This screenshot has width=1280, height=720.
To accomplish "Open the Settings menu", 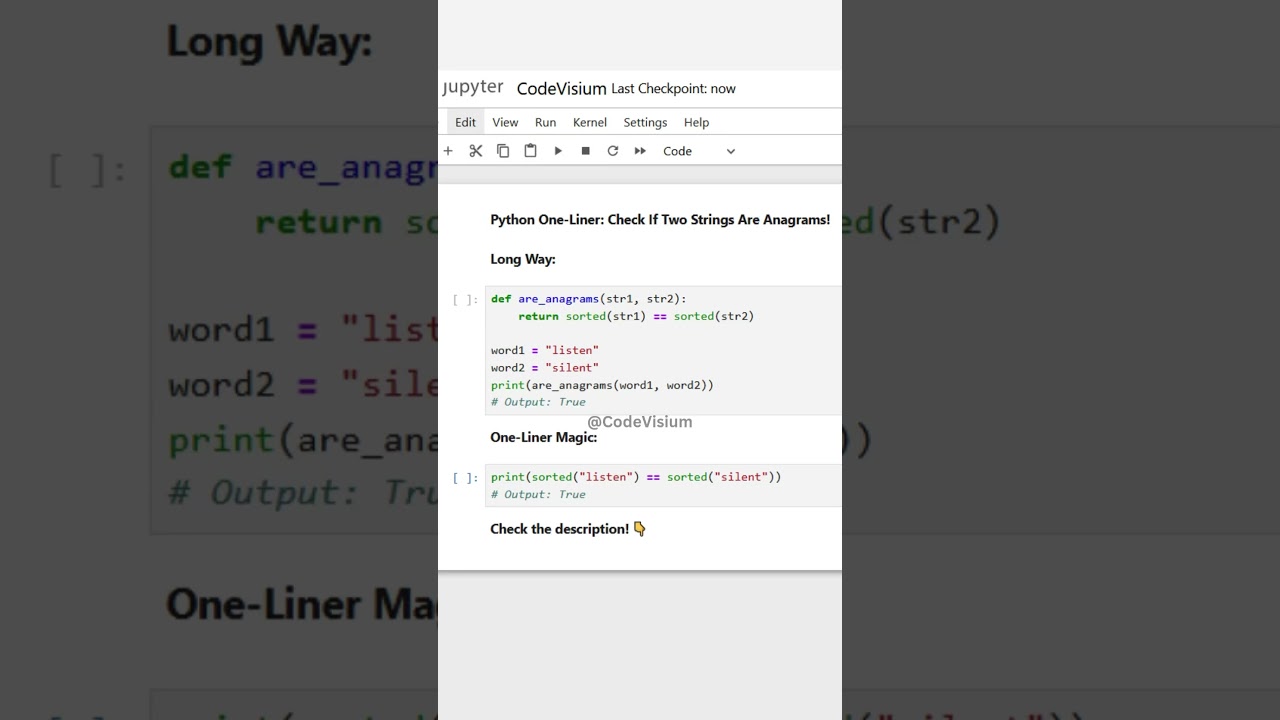I will 645,122.
